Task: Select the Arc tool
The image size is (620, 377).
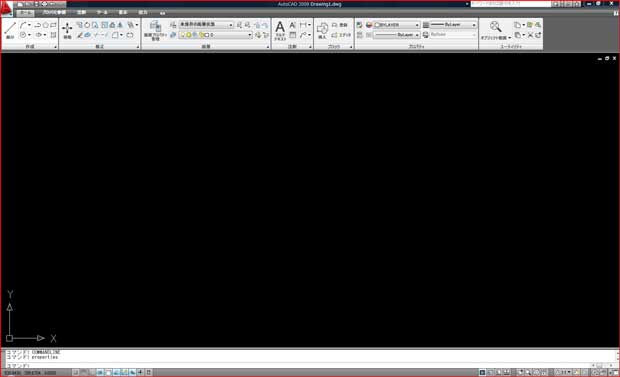Action: pos(23,25)
